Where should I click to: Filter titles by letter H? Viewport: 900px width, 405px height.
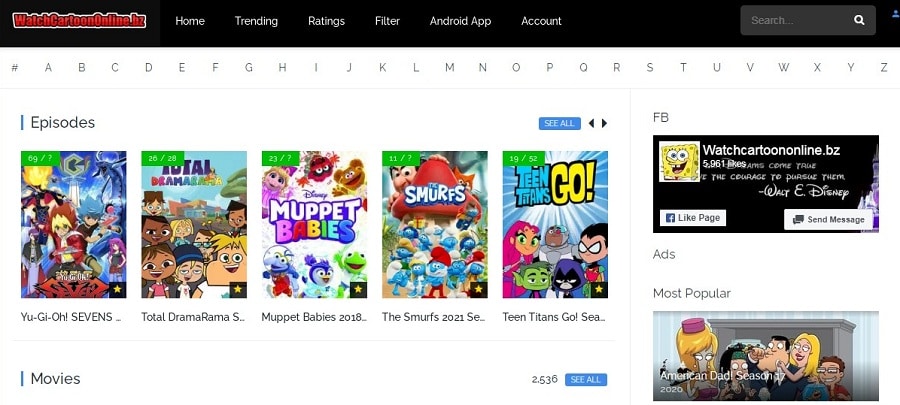(282, 68)
